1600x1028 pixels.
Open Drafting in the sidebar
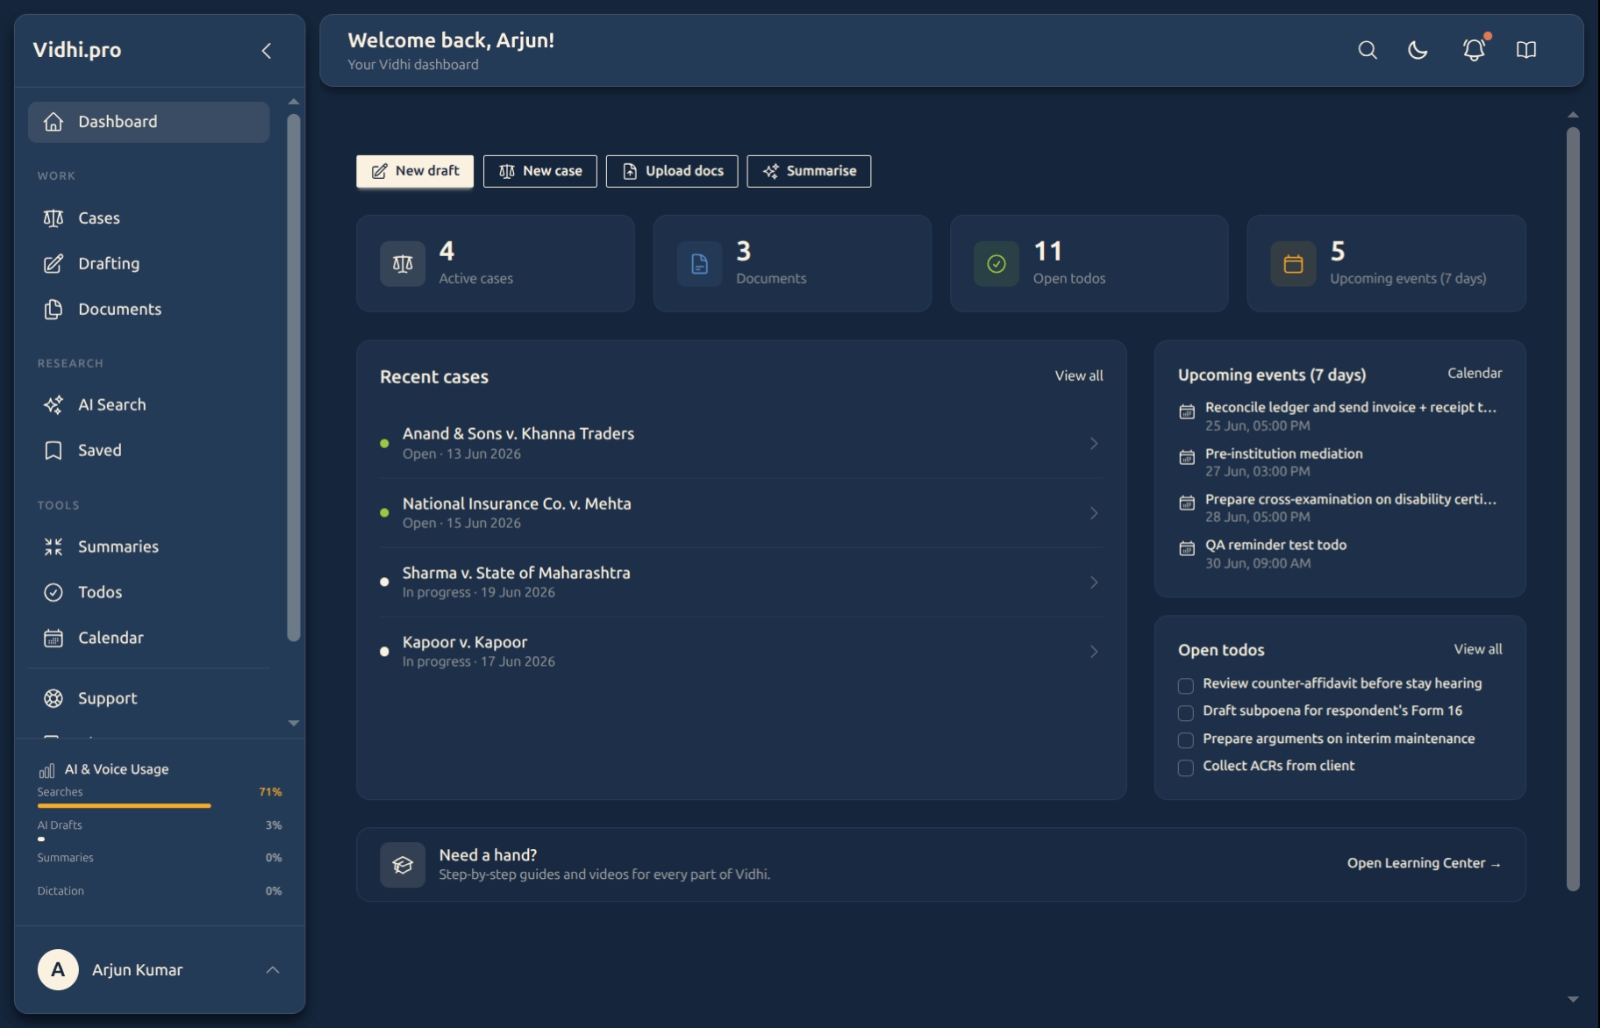[x=149, y=264]
